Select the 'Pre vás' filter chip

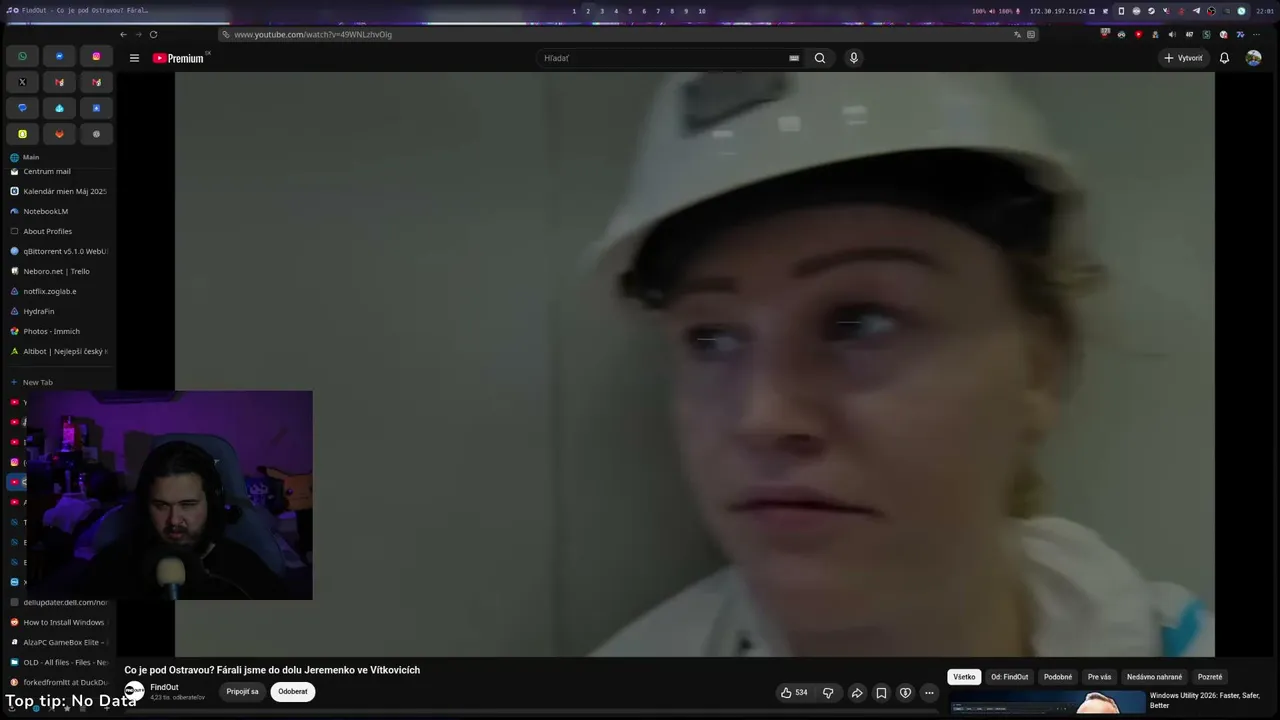coord(1099,677)
